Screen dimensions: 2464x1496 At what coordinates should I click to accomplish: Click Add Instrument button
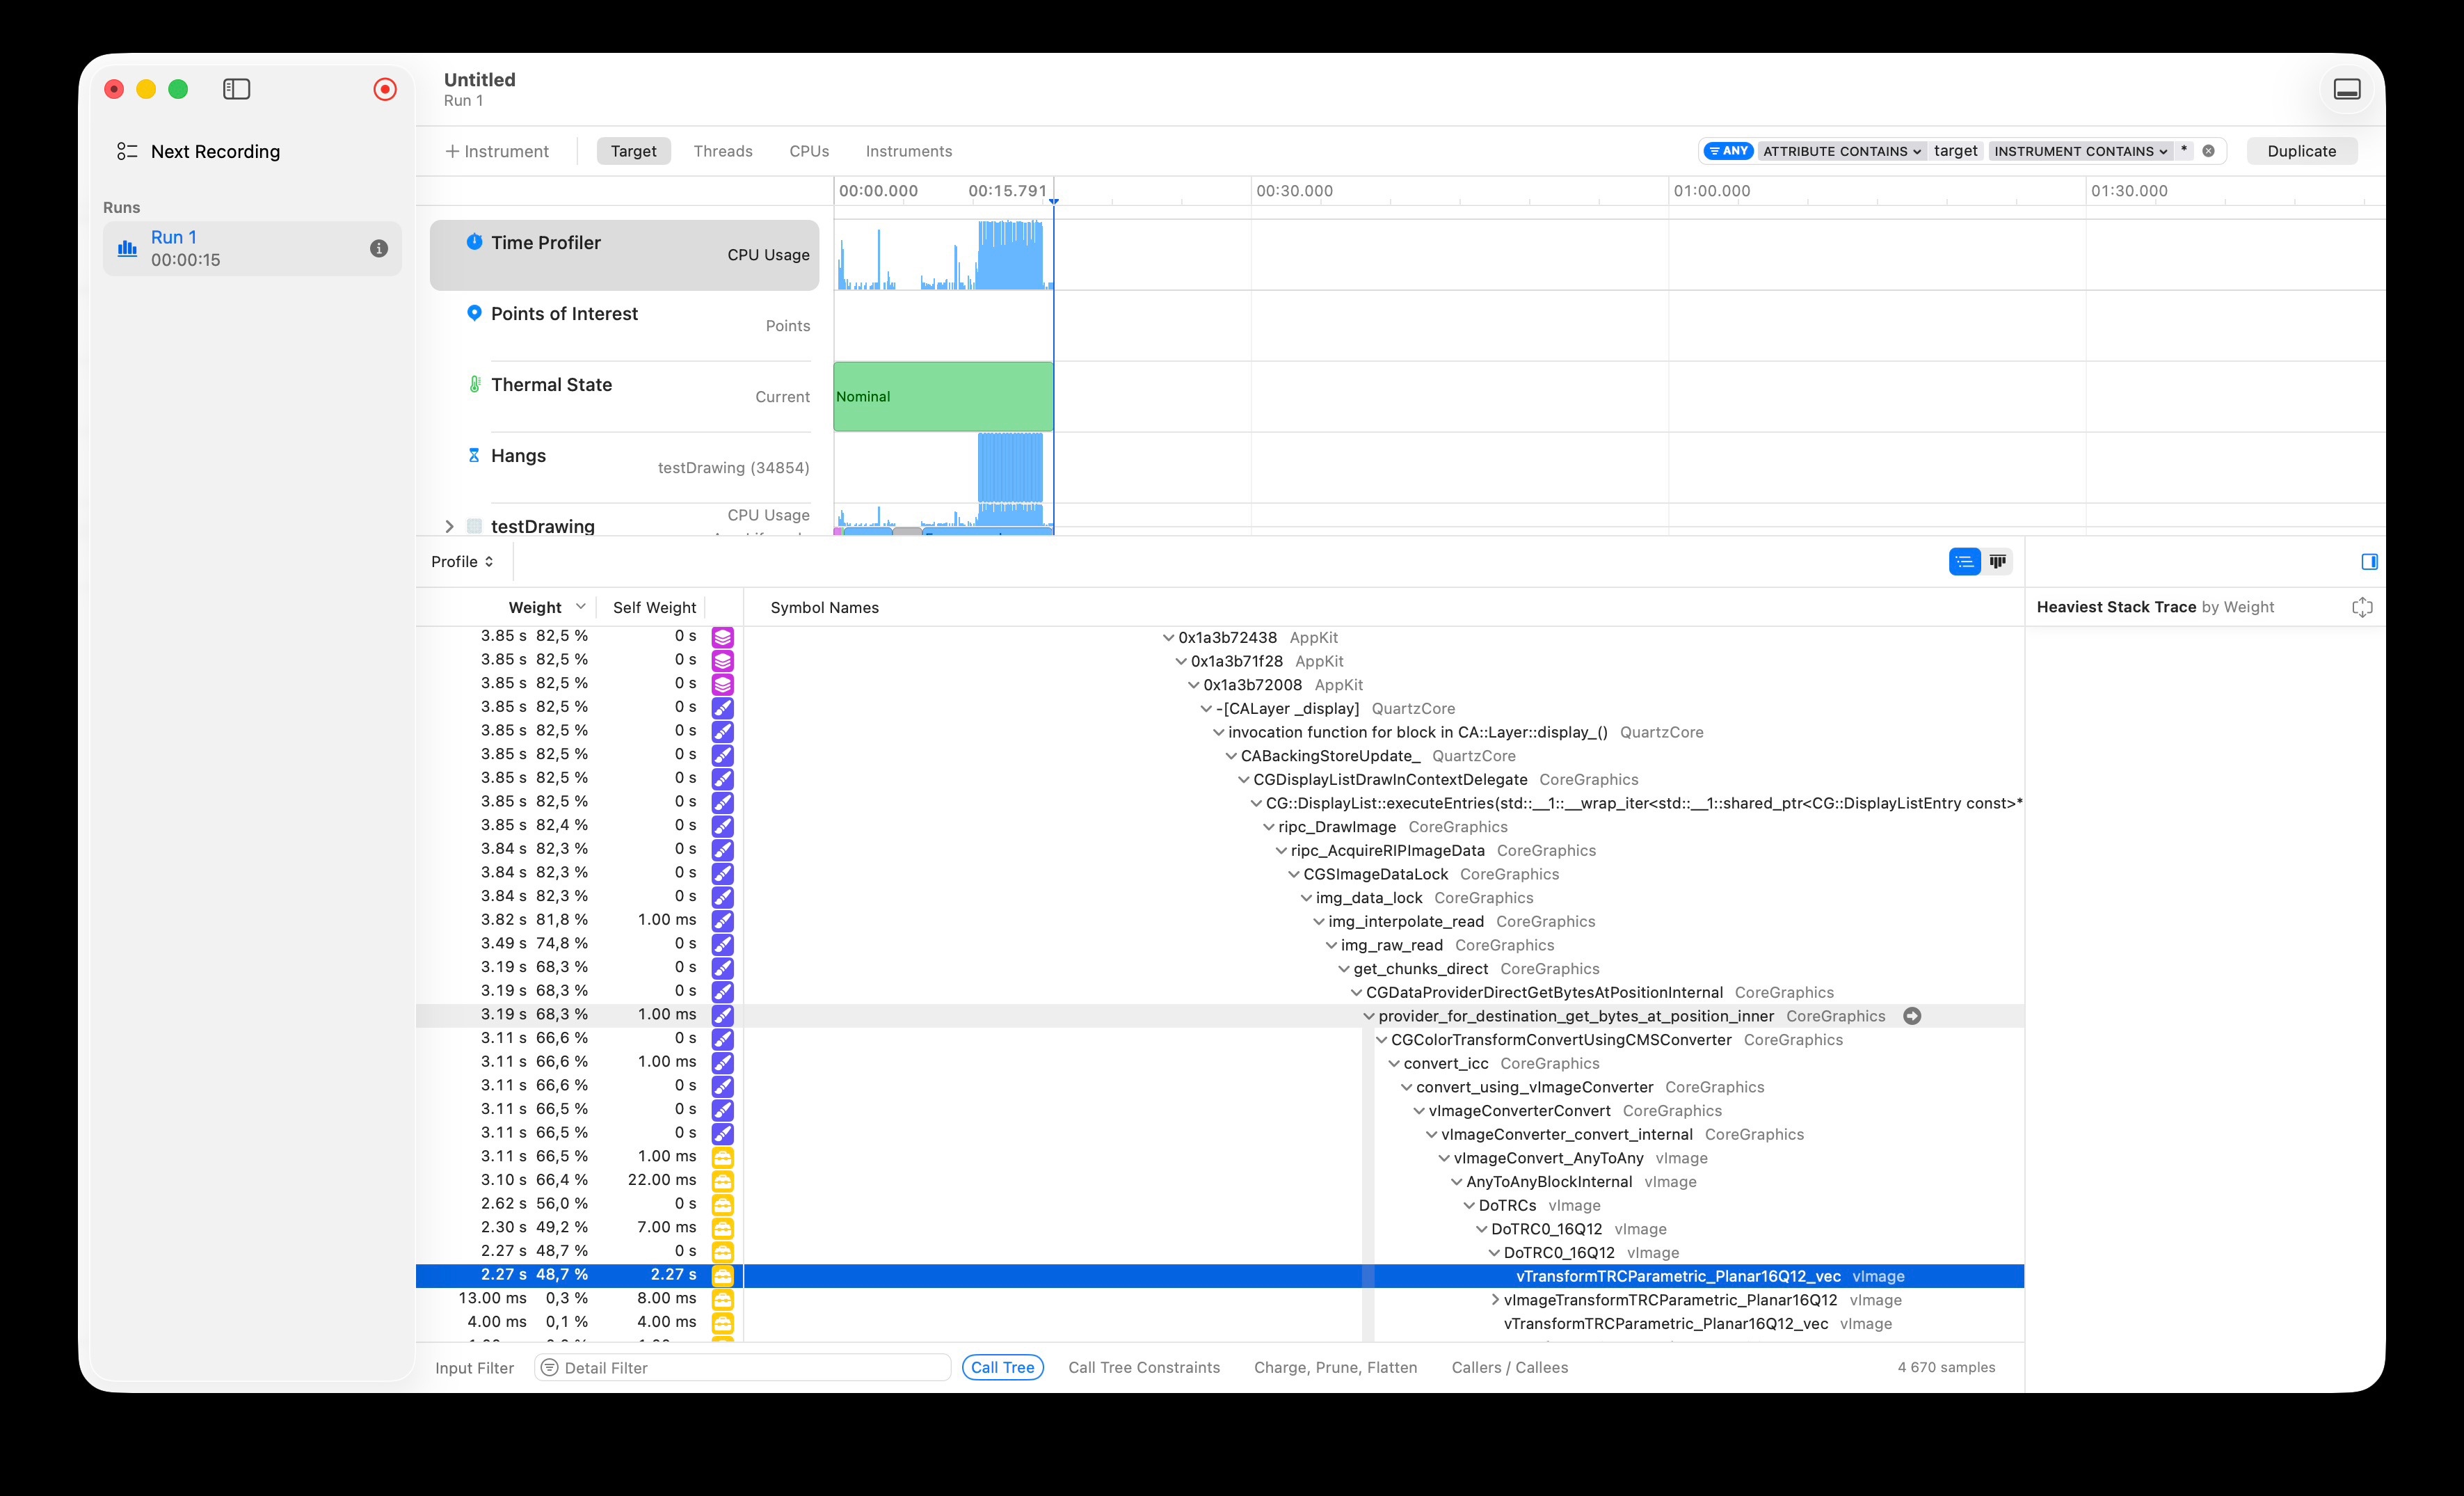[497, 151]
